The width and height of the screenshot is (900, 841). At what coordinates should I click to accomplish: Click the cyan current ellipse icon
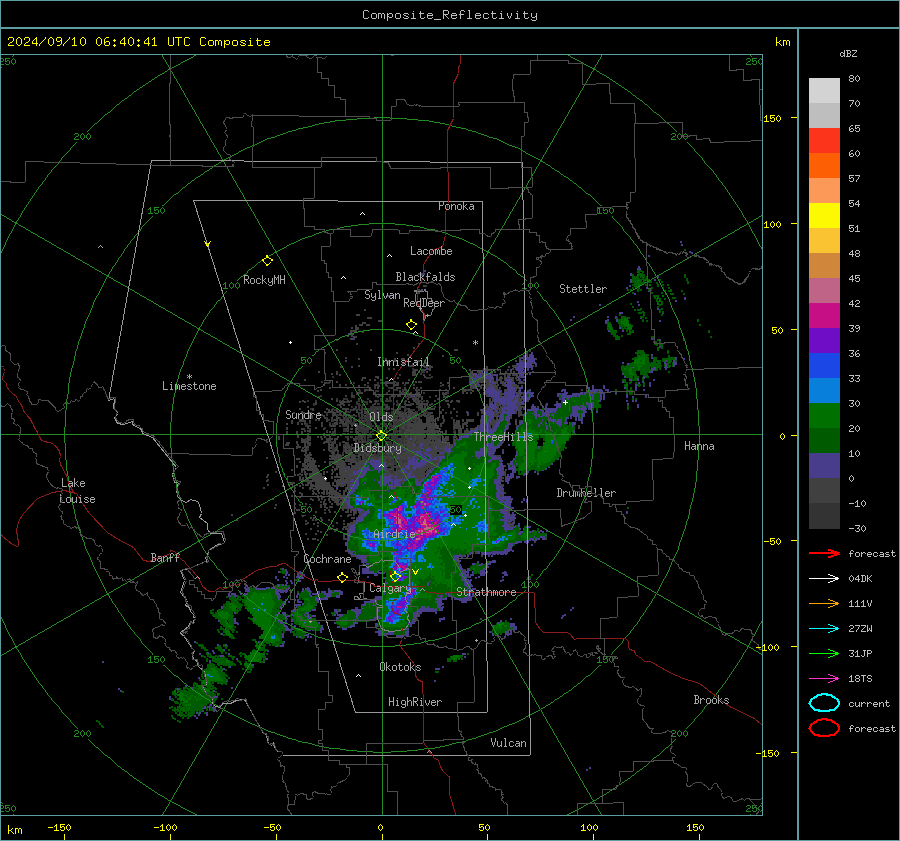click(x=824, y=703)
